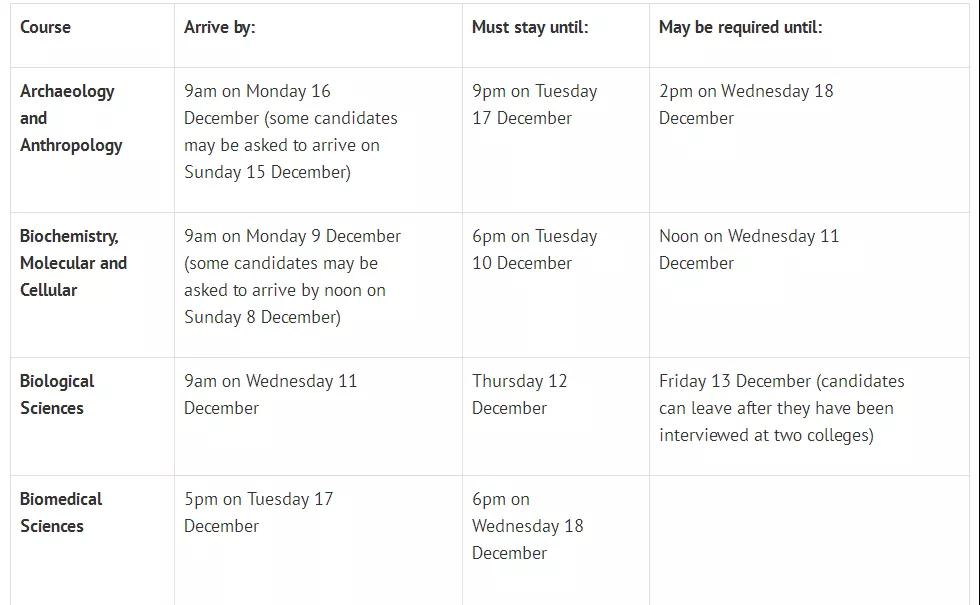Click the "5pm on Tuesday 17 December" cell
The width and height of the screenshot is (980, 605).
pos(258,513)
